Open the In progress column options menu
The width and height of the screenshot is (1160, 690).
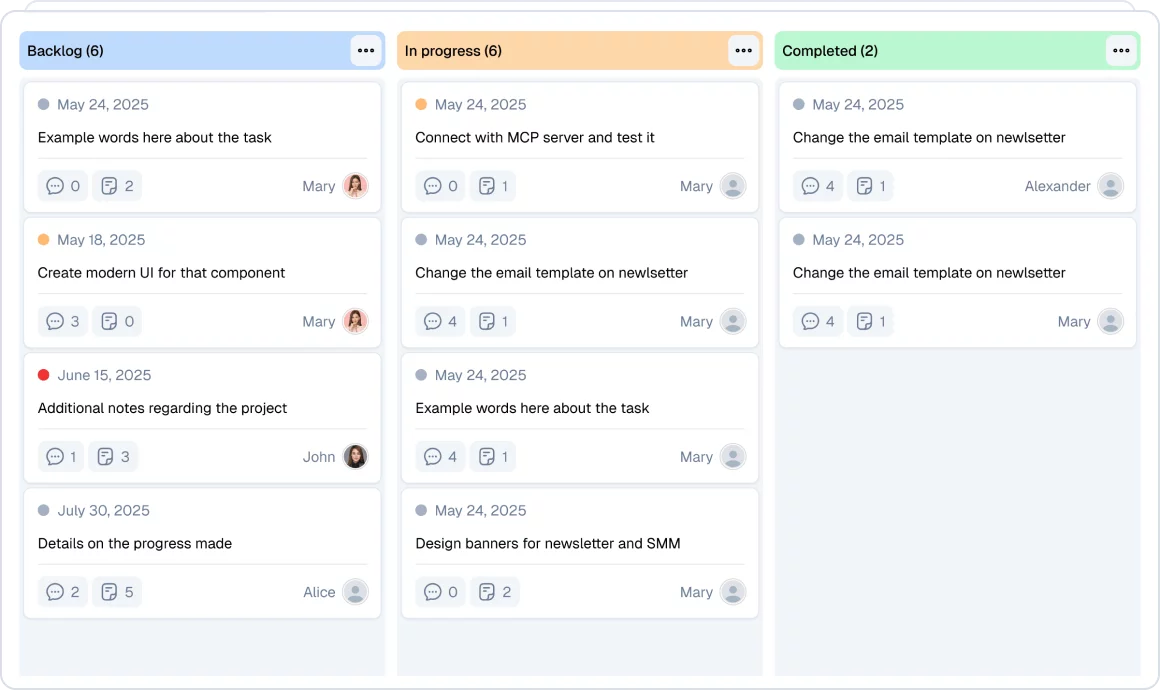(x=743, y=51)
